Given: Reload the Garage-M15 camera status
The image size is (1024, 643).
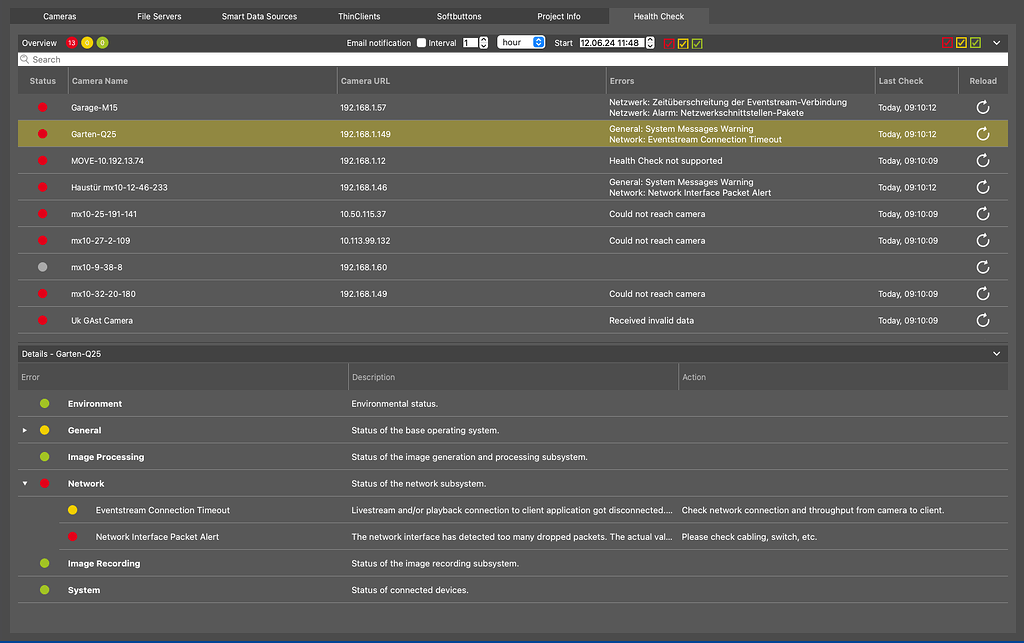Looking at the screenshot, I should pos(982,107).
